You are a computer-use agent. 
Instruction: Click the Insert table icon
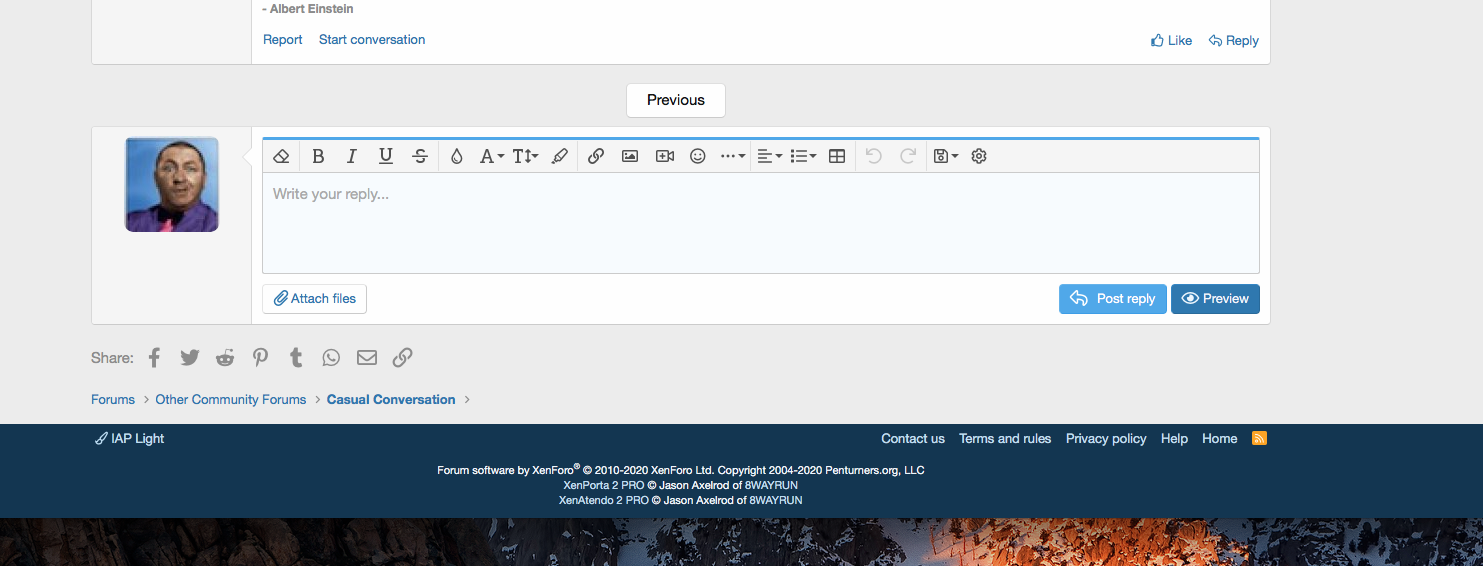[x=838, y=156]
